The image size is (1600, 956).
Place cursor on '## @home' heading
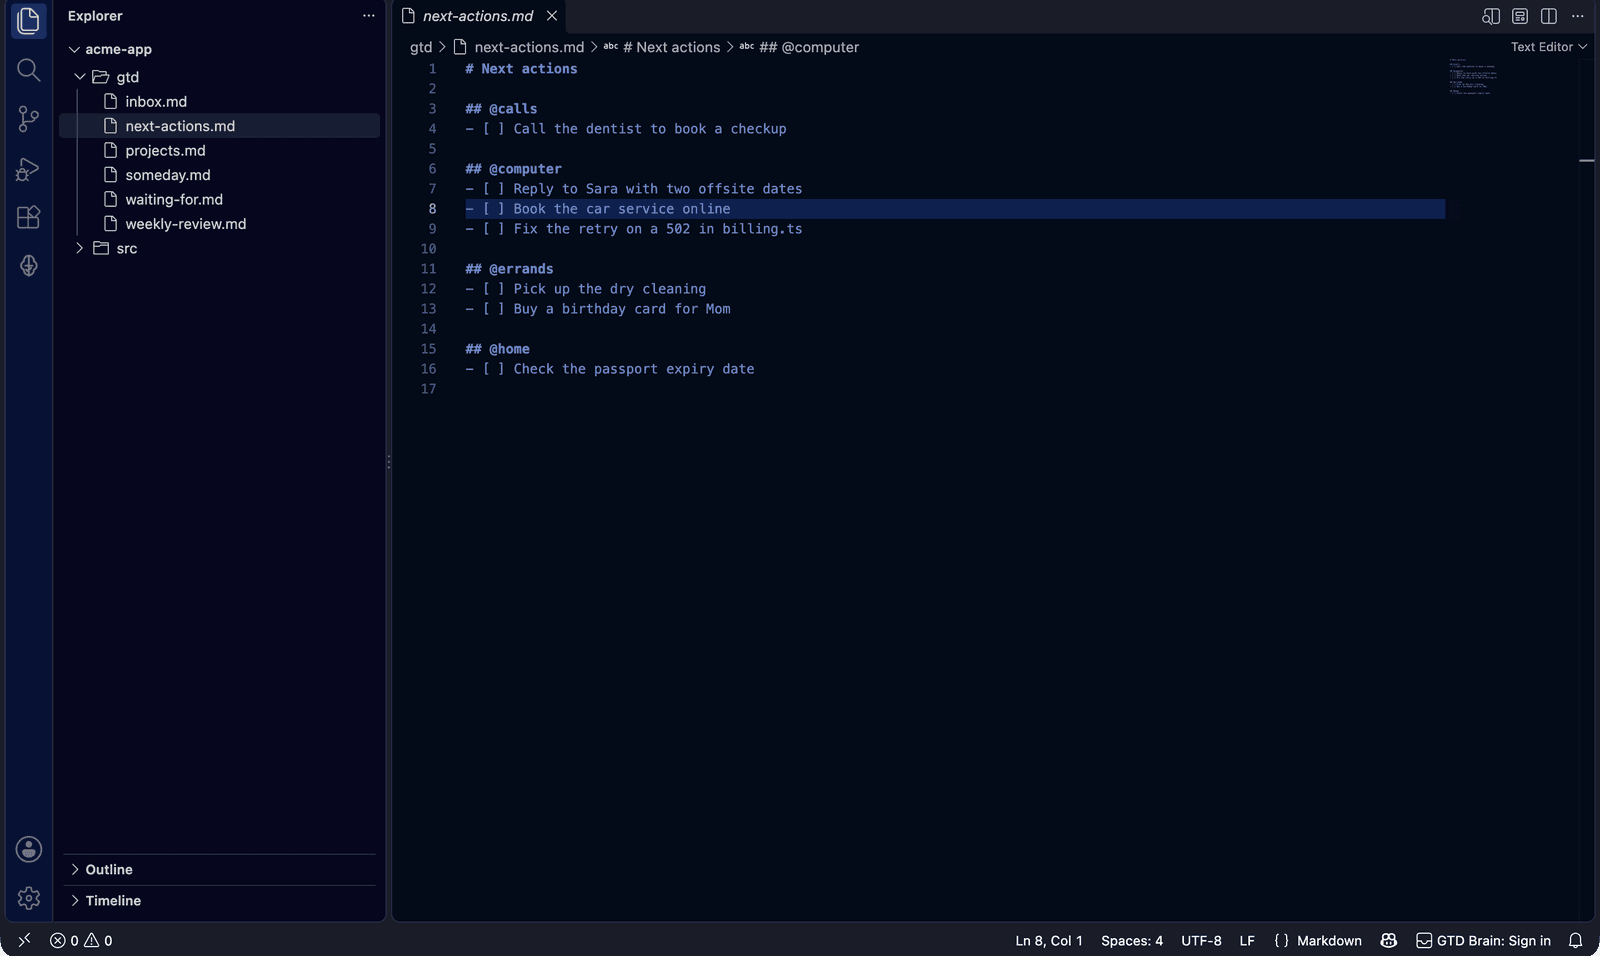coord(497,349)
